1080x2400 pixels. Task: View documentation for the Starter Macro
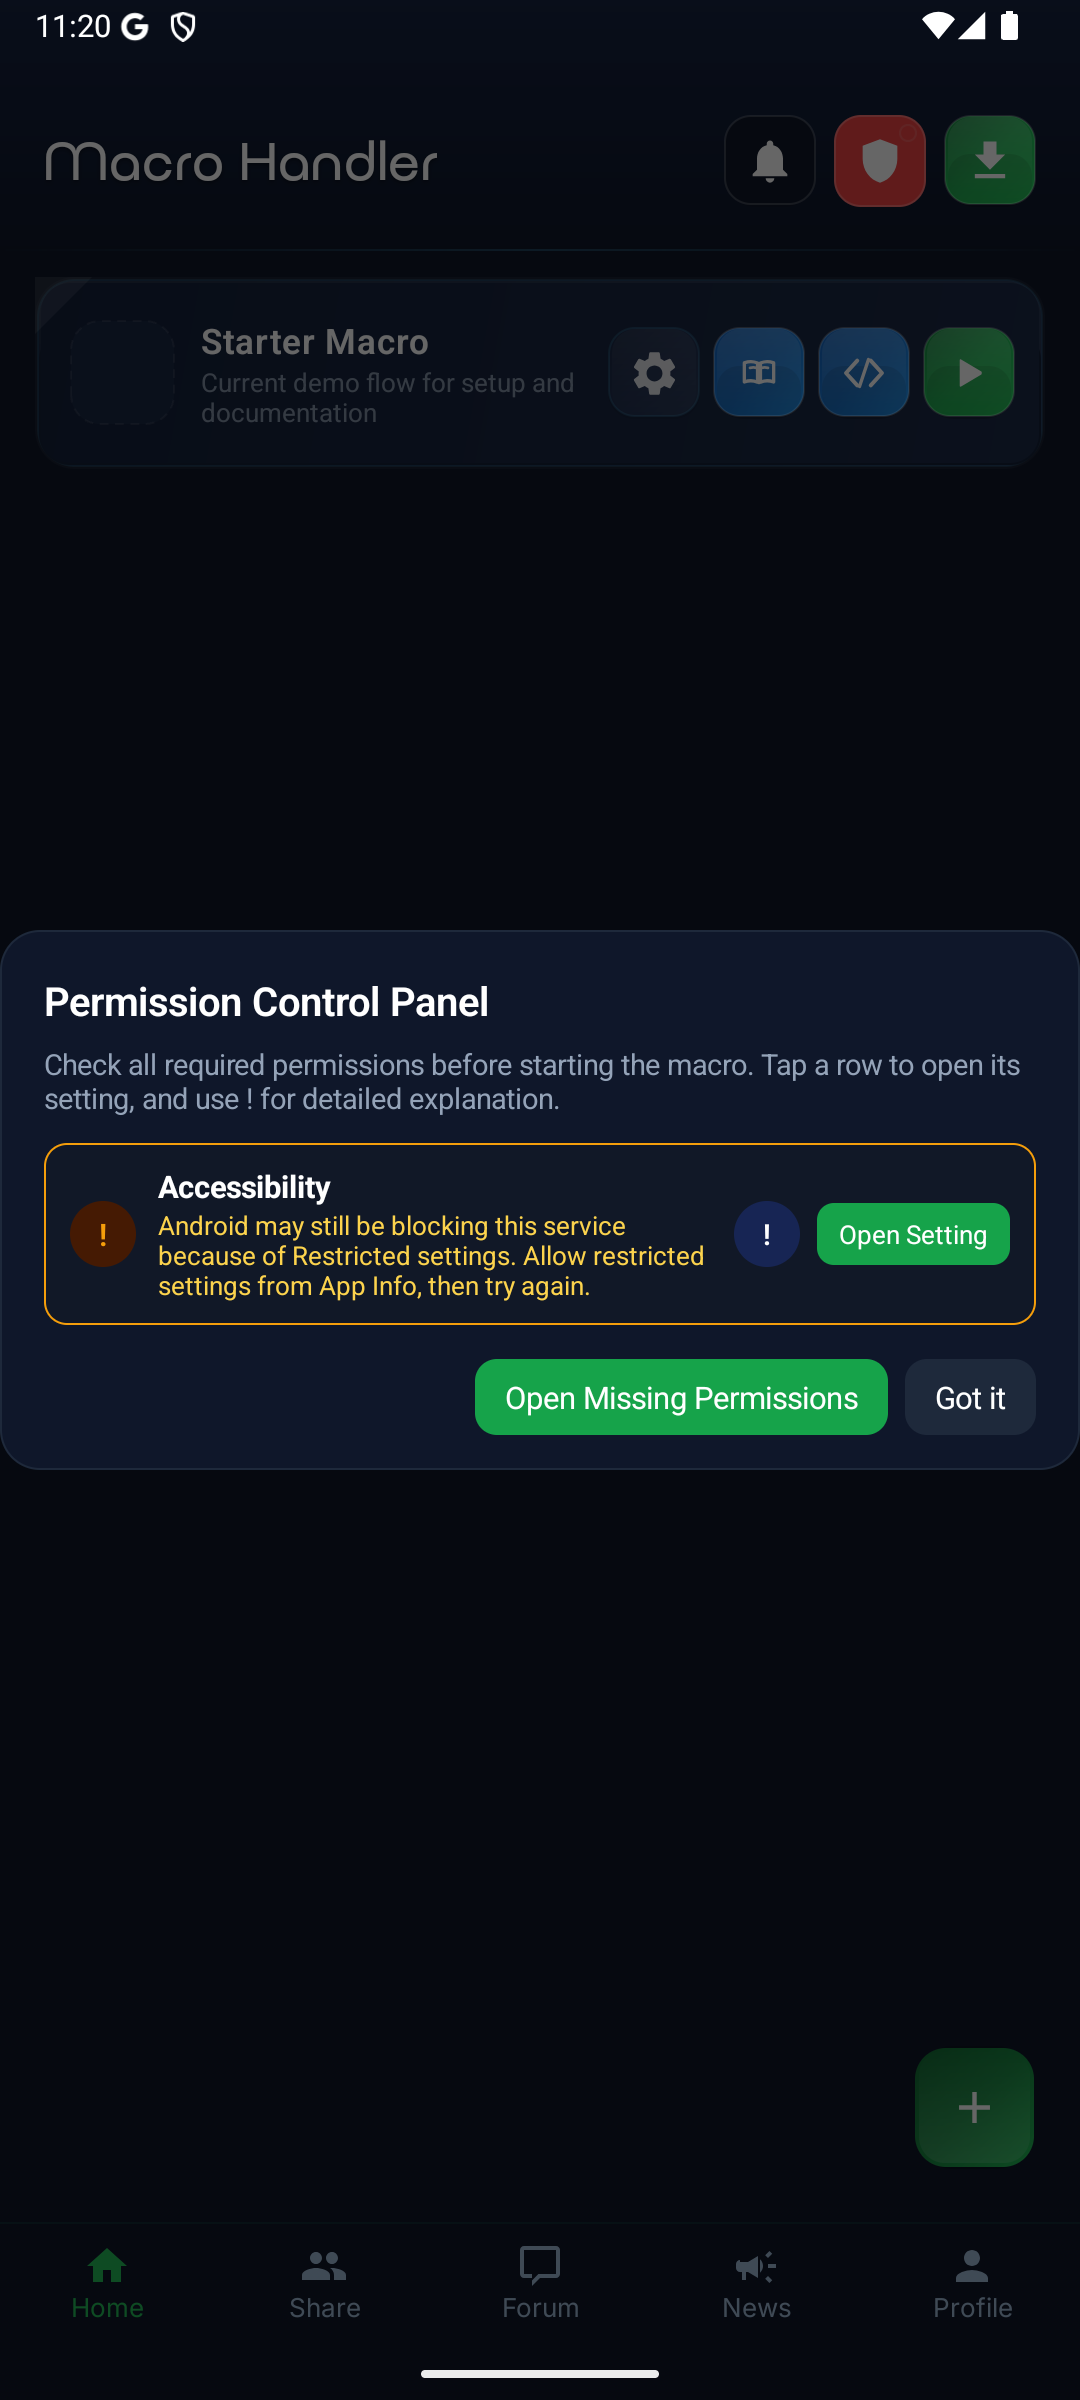(758, 372)
